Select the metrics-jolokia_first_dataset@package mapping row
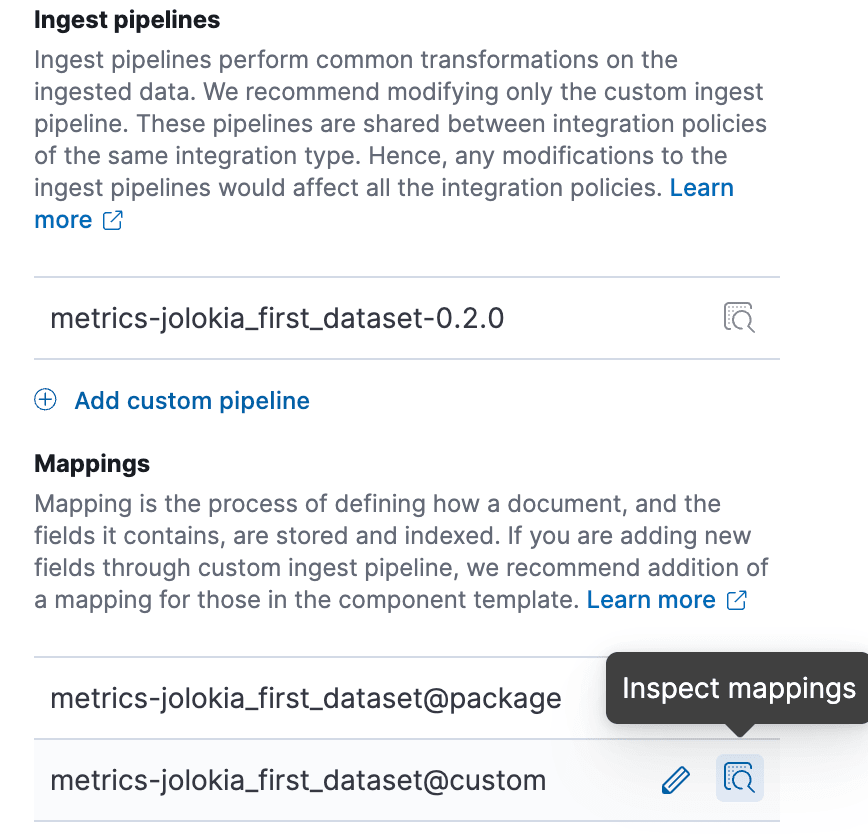The image size is (868, 834). [306, 698]
